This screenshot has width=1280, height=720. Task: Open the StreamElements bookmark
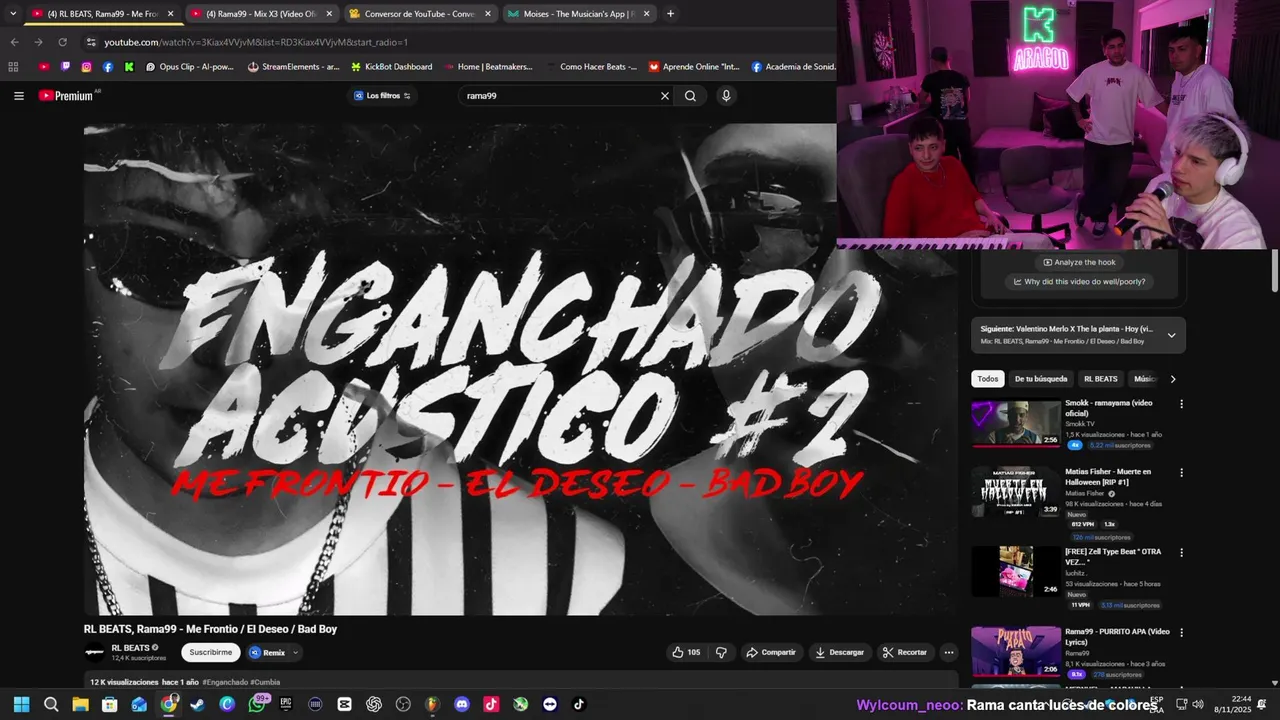[x=293, y=67]
